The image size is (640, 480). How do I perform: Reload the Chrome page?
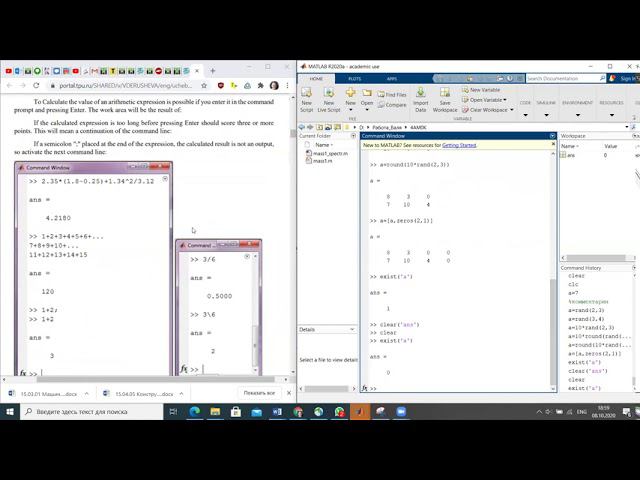(x=36, y=85)
